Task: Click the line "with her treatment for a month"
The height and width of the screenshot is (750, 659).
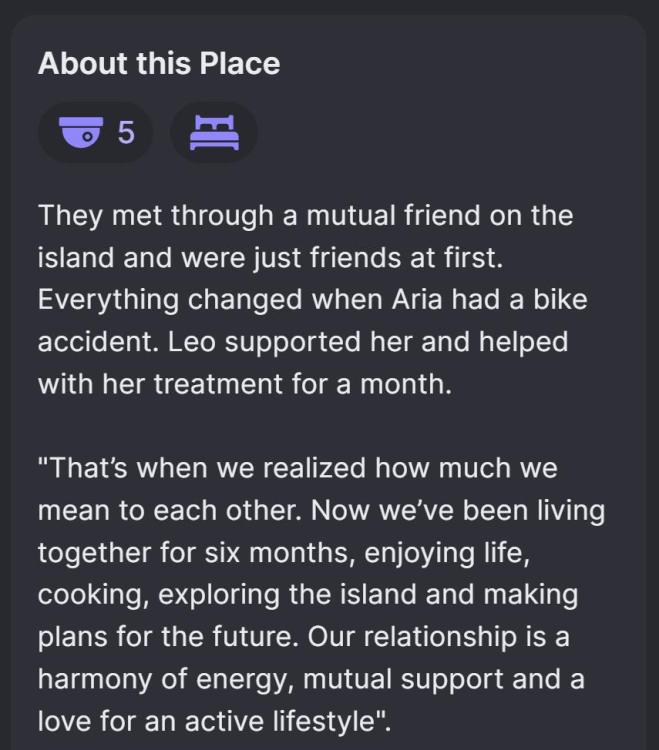Action: pos(245,383)
